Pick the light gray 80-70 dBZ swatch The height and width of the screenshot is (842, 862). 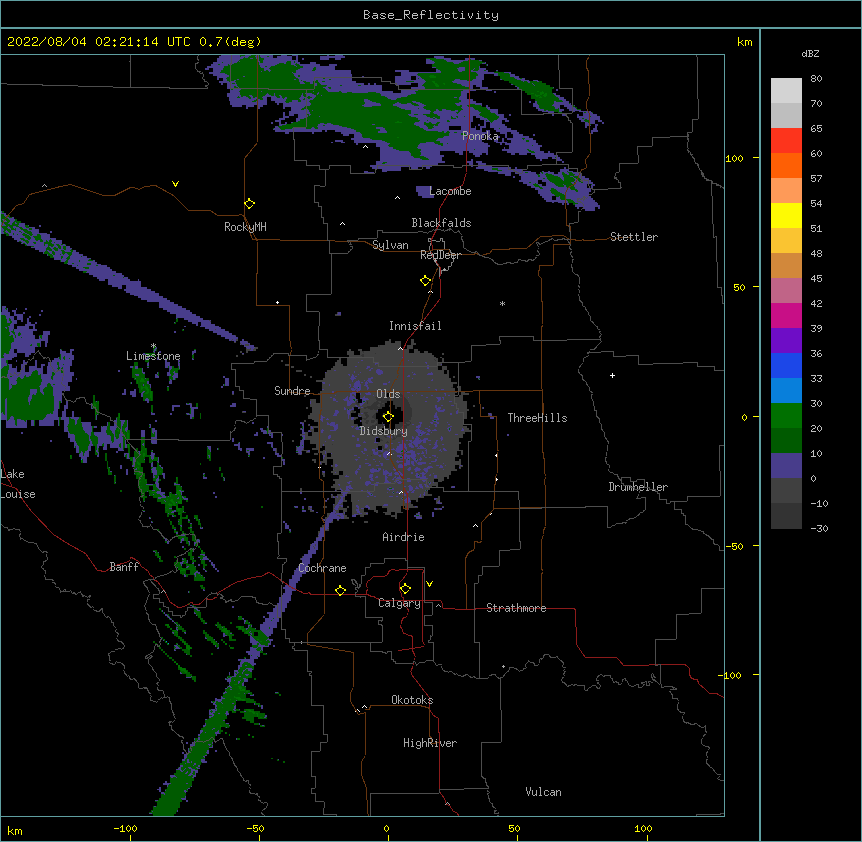786,90
